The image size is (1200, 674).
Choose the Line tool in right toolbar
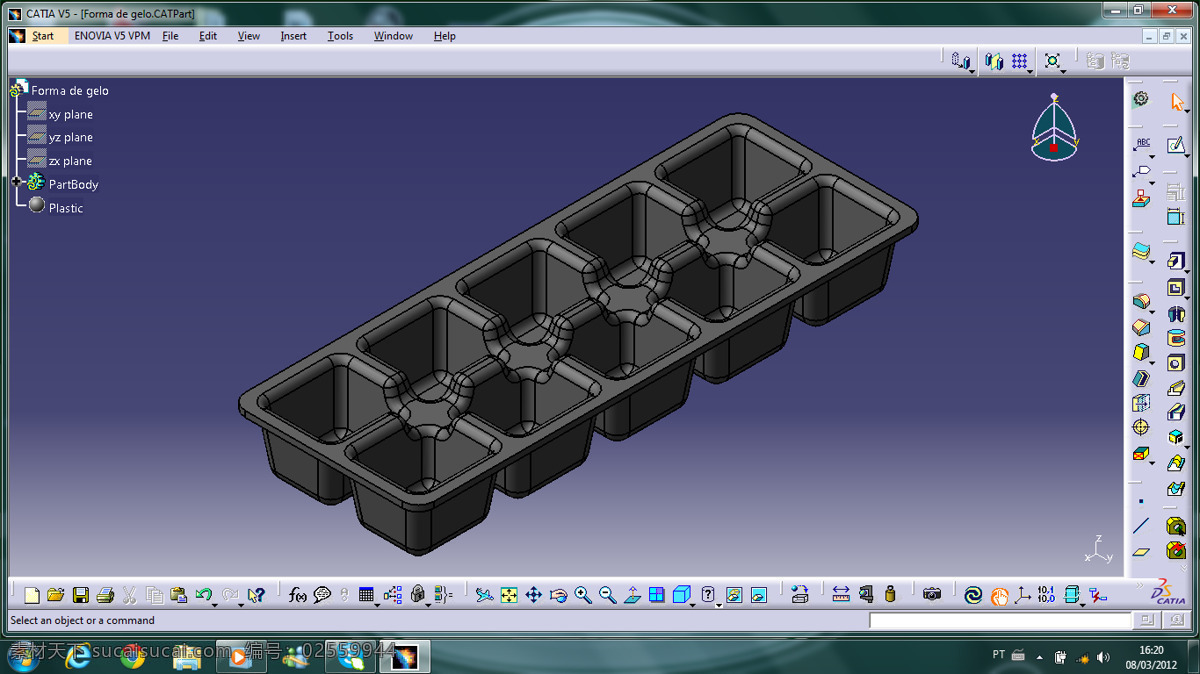[x=1141, y=526]
